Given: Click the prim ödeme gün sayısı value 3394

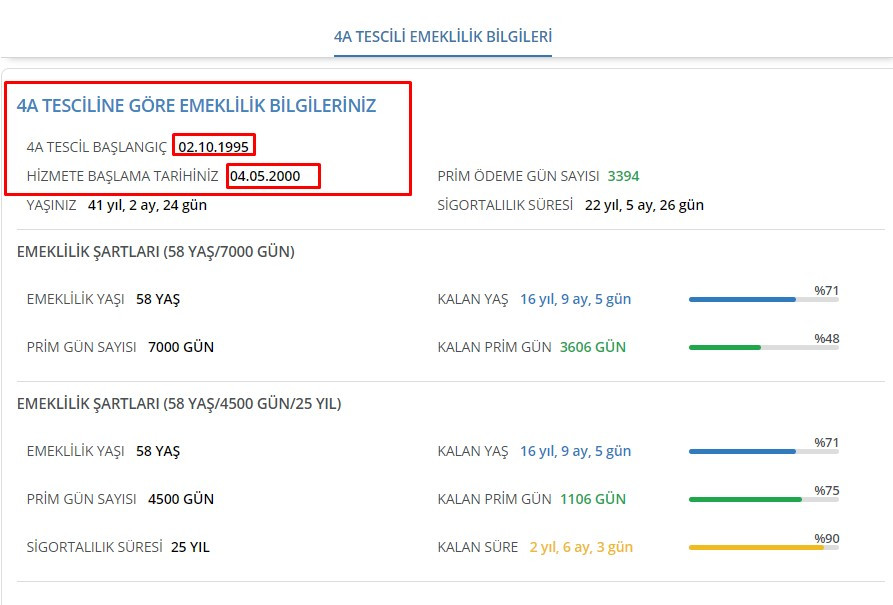Looking at the screenshot, I should [x=623, y=176].
